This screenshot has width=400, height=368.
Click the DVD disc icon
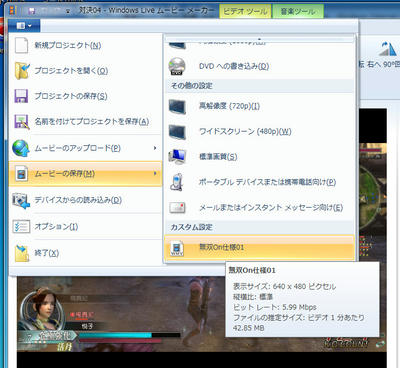click(177, 66)
